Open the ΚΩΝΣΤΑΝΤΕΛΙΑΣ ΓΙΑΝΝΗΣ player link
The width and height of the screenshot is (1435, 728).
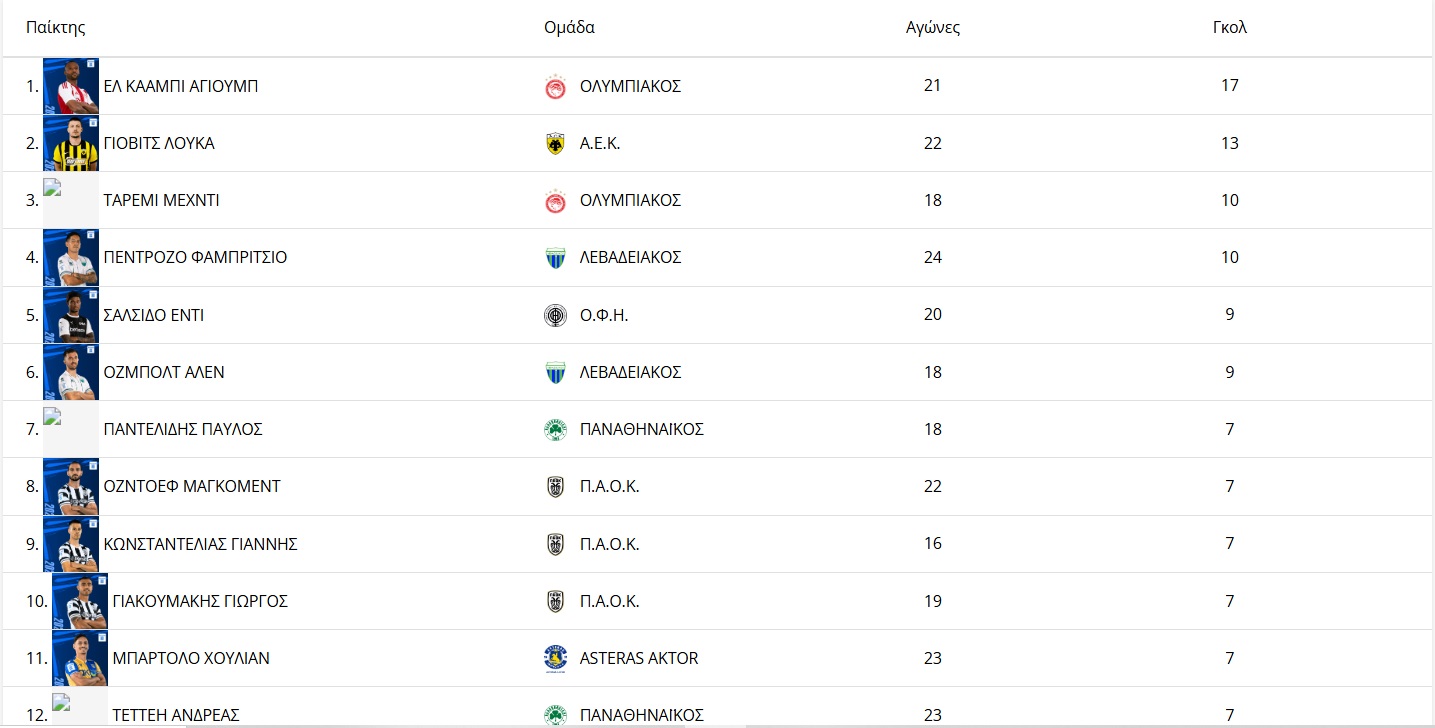coord(200,544)
